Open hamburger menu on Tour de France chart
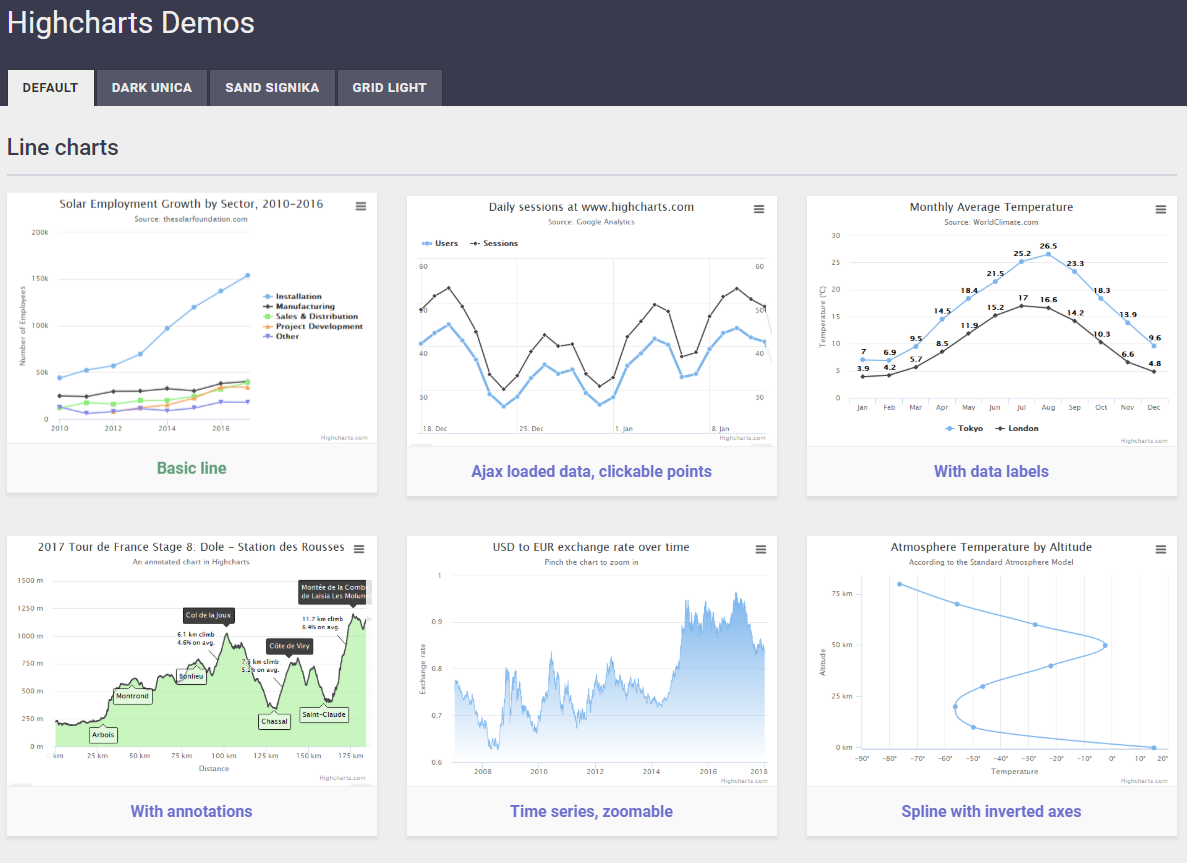This screenshot has height=863, width=1187. [360, 549]
